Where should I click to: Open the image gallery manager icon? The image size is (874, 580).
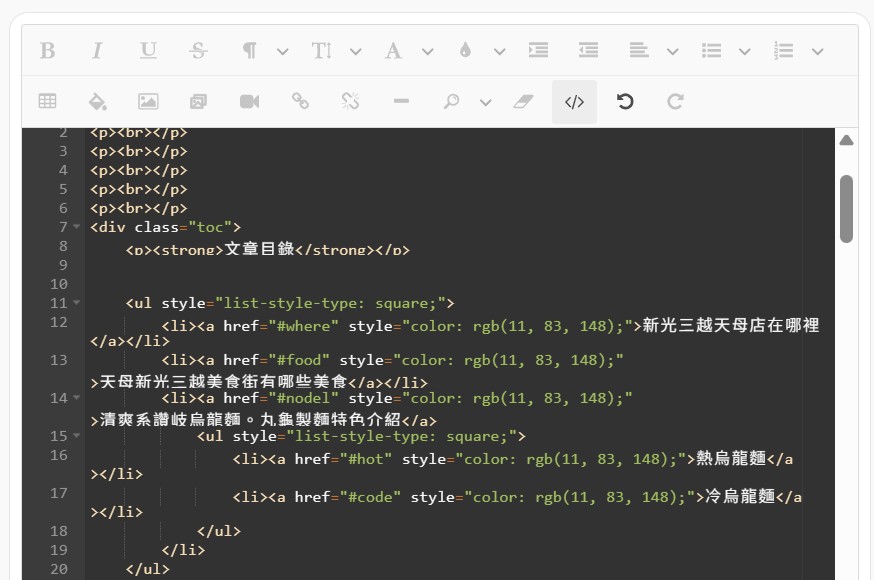[x=198, y=101]
